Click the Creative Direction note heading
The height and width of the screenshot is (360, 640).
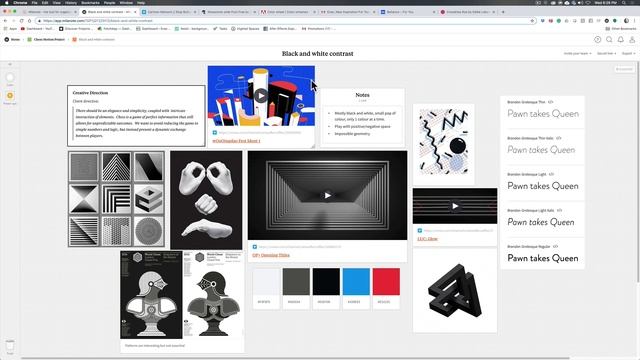tap(90, 93)
